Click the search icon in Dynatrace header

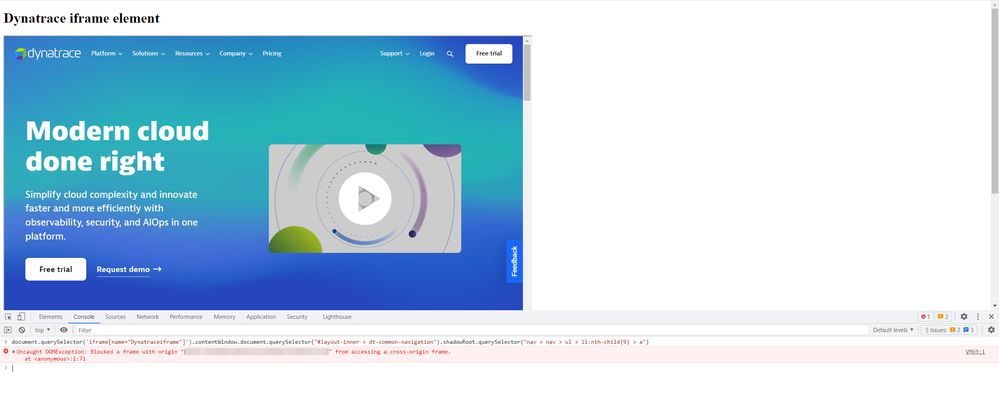[450, 54]
